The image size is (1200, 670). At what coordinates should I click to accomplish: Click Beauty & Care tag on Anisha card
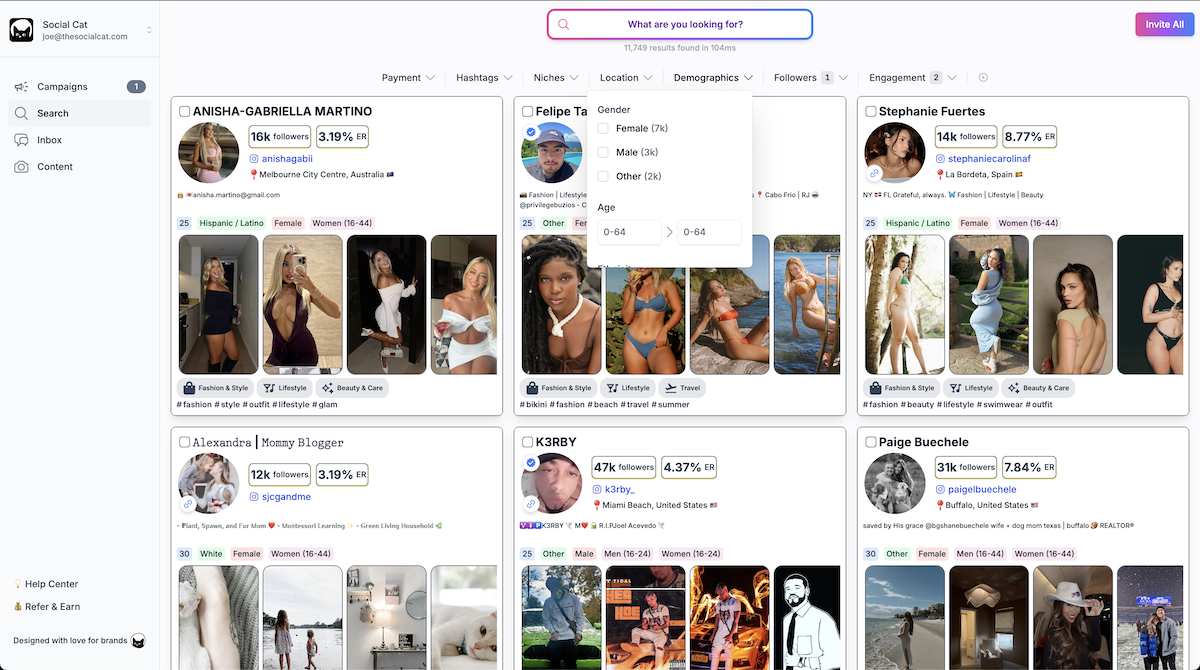coord(352,388)
